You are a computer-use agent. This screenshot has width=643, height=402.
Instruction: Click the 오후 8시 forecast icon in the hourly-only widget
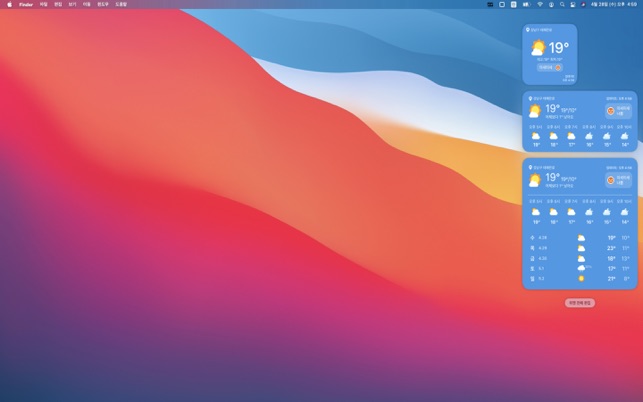point(589,136)
